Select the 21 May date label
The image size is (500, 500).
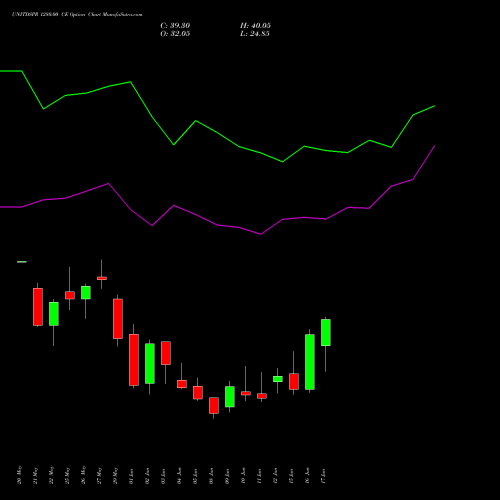pos(35,475)
